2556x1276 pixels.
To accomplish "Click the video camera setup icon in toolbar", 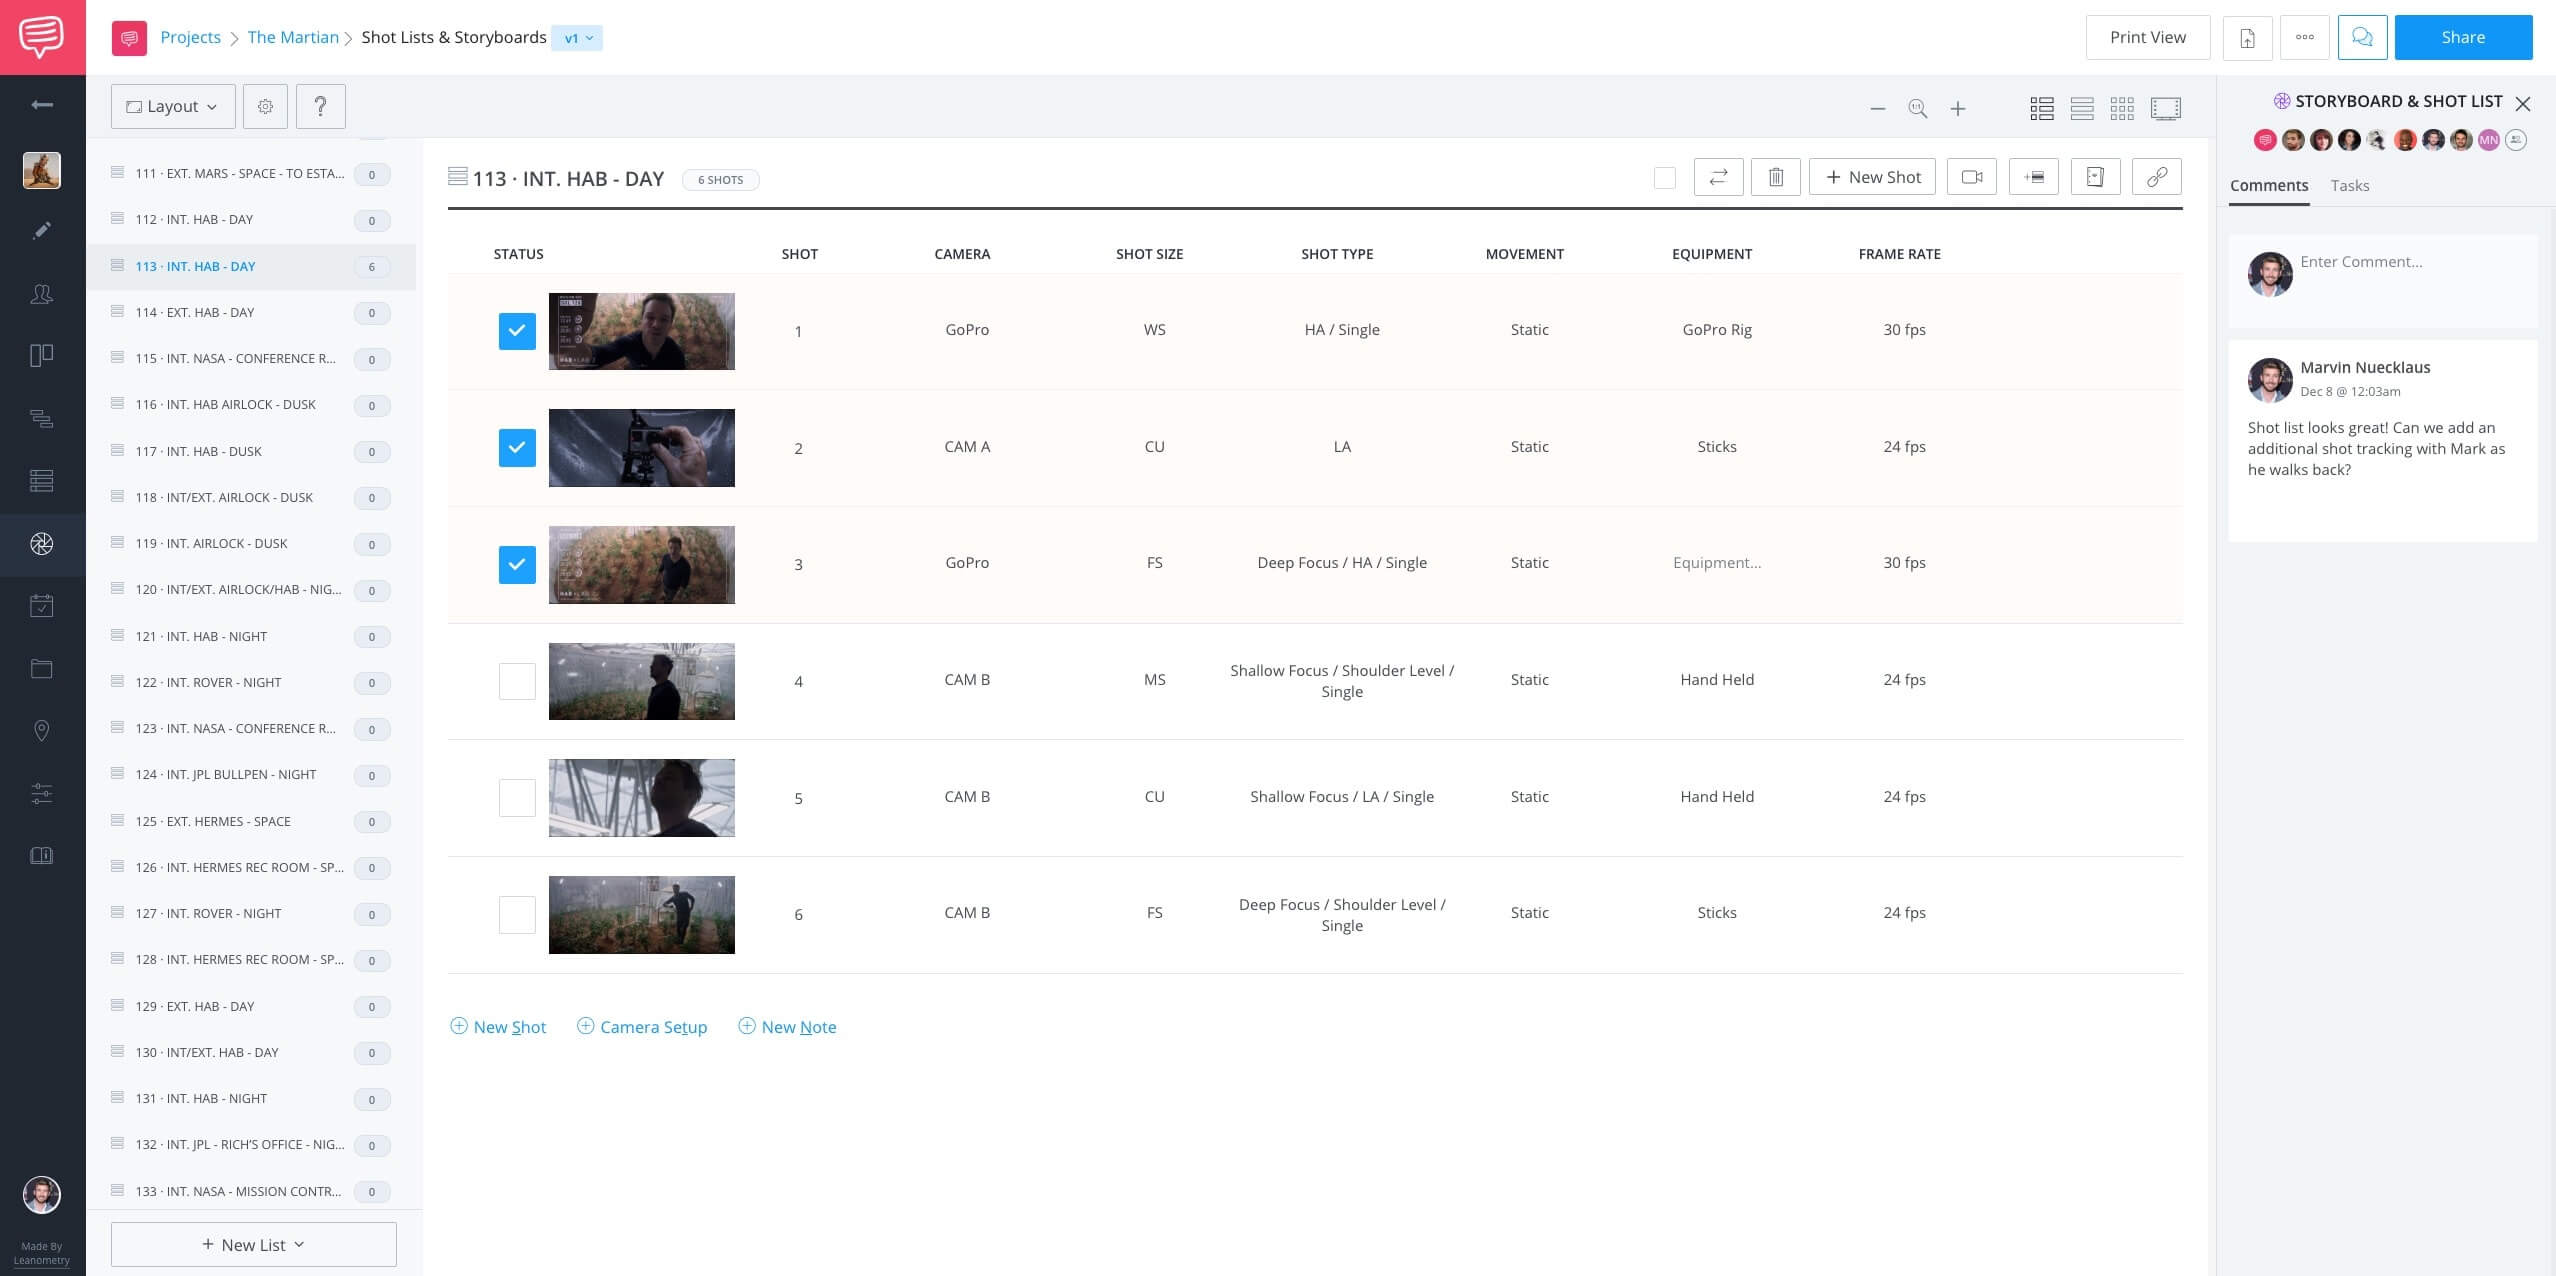I will coord(1973,176).
